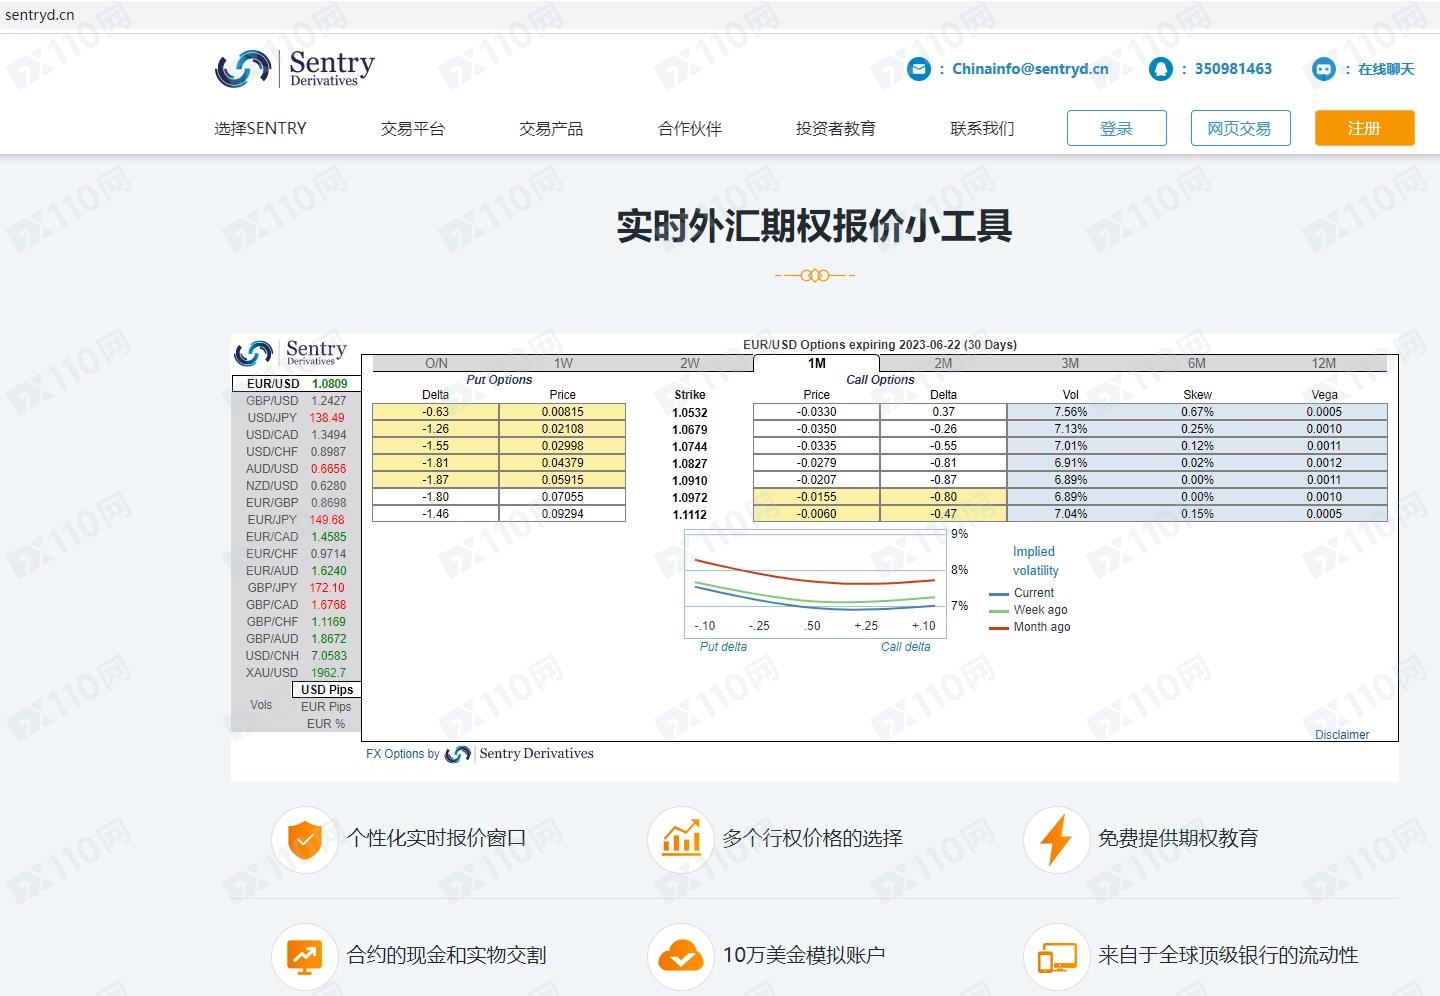Screen dimensions: 1440x996
Task: Select the O/N expiry tab
Action: [x=436, y=363]
